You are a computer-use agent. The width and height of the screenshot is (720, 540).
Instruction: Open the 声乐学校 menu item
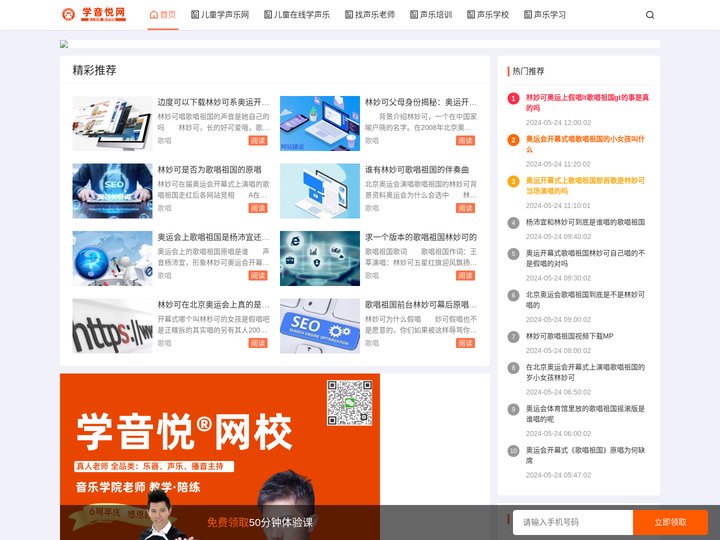(x=488, y=15)
